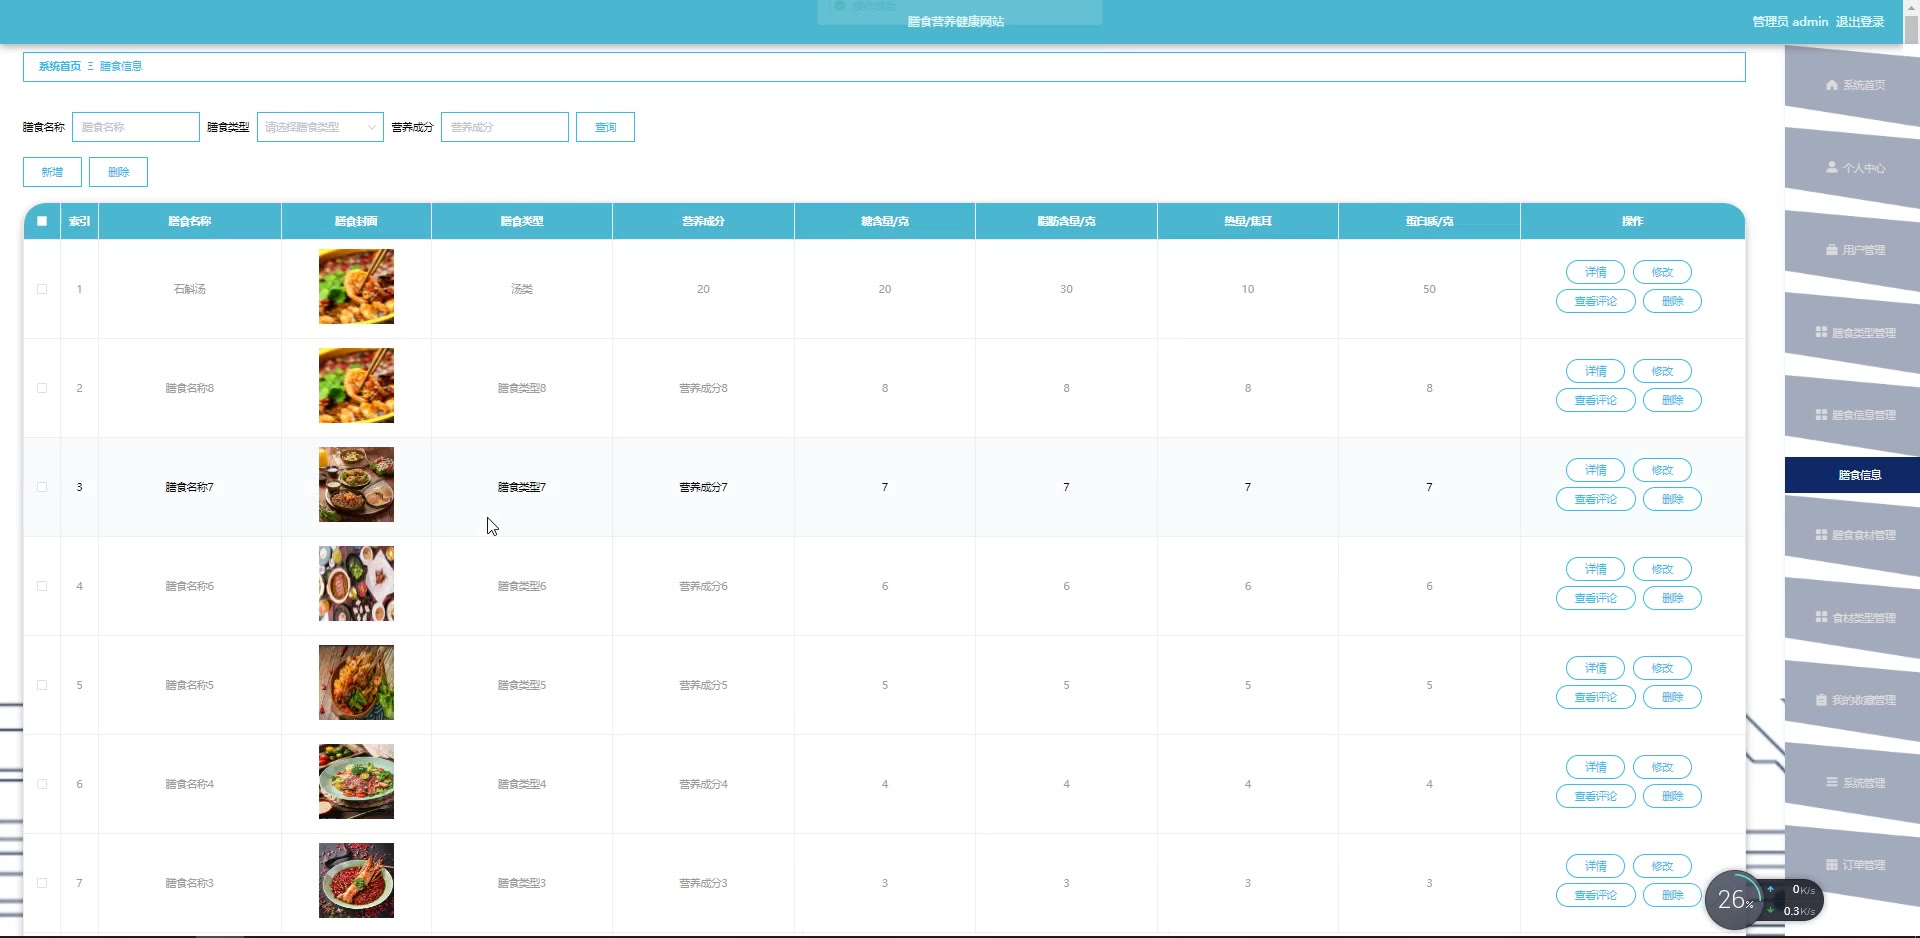Screen dimensions: 1920x938
Task: Open 系统管理 in the sidebar
Action: [1855, 783]
